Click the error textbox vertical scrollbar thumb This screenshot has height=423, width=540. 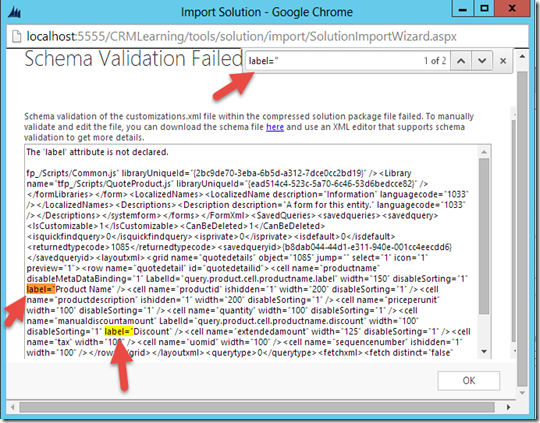pos(484,236)
